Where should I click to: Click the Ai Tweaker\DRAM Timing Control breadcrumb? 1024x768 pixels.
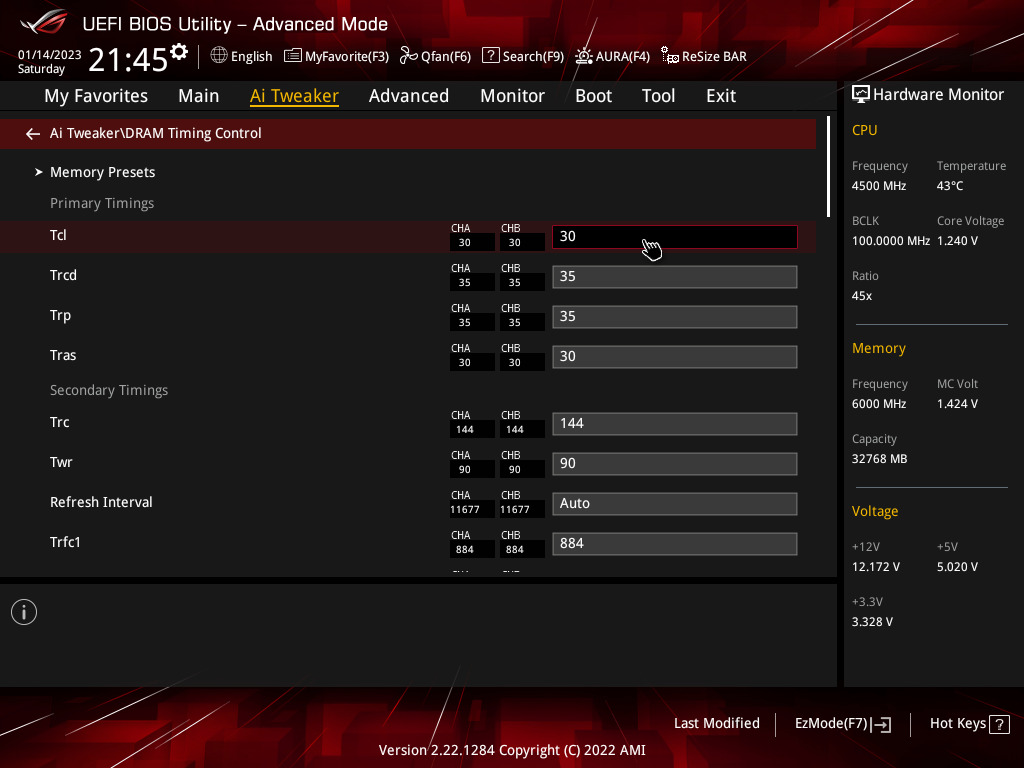point(155,133)
